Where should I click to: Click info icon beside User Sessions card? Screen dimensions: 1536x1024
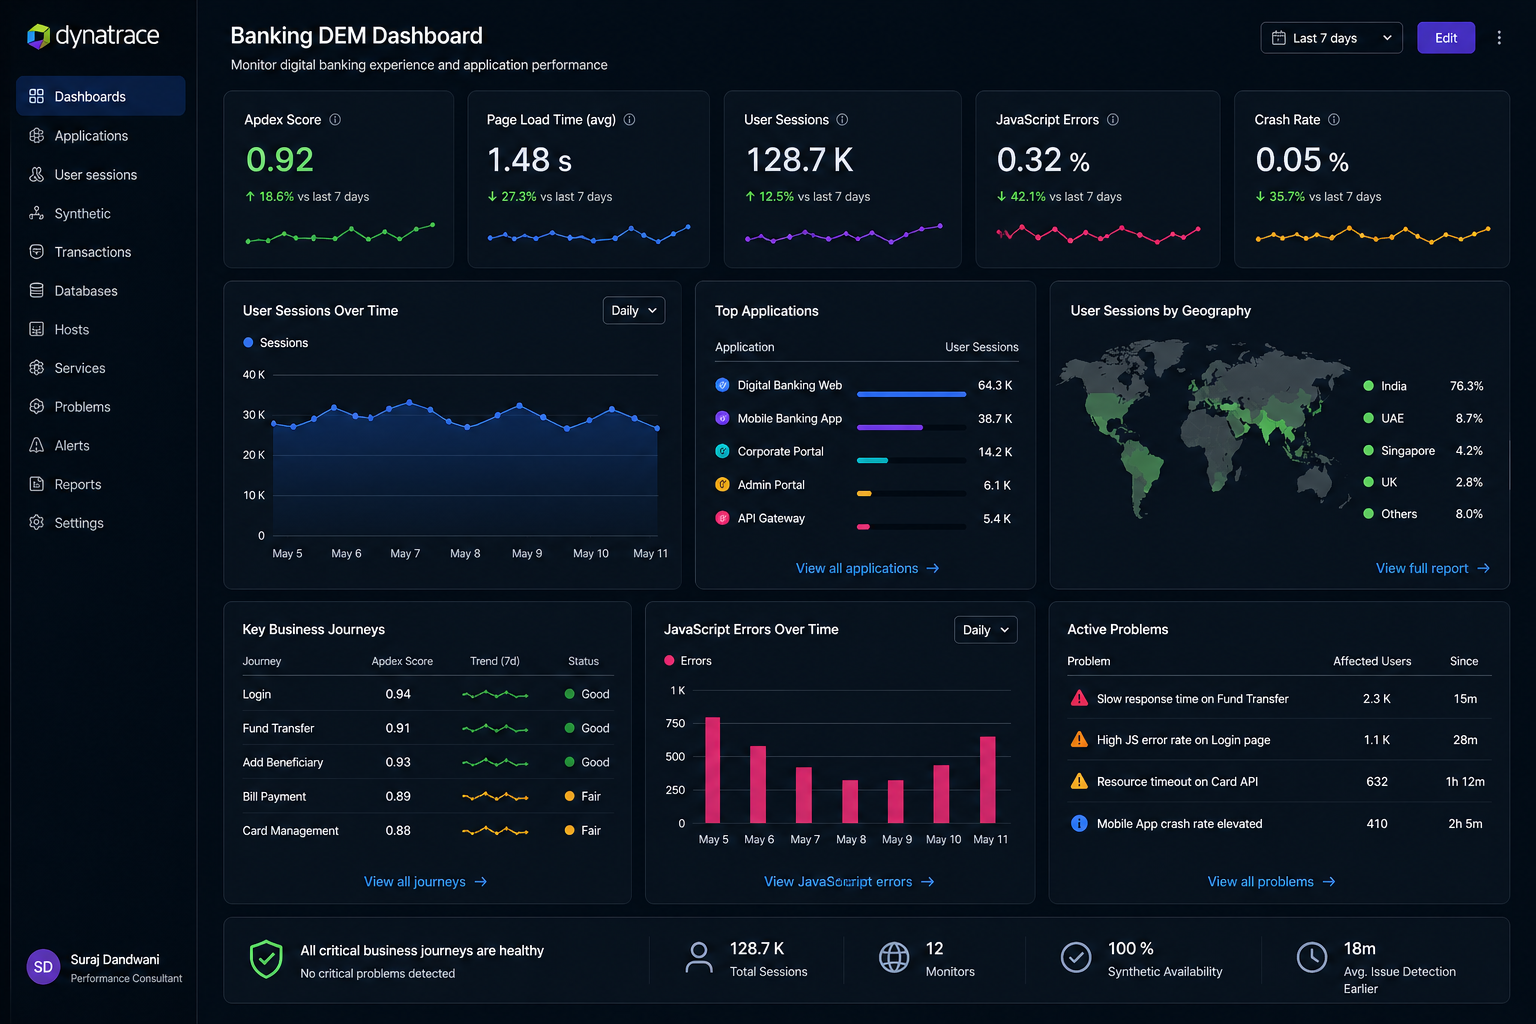[x=842, y=119]
